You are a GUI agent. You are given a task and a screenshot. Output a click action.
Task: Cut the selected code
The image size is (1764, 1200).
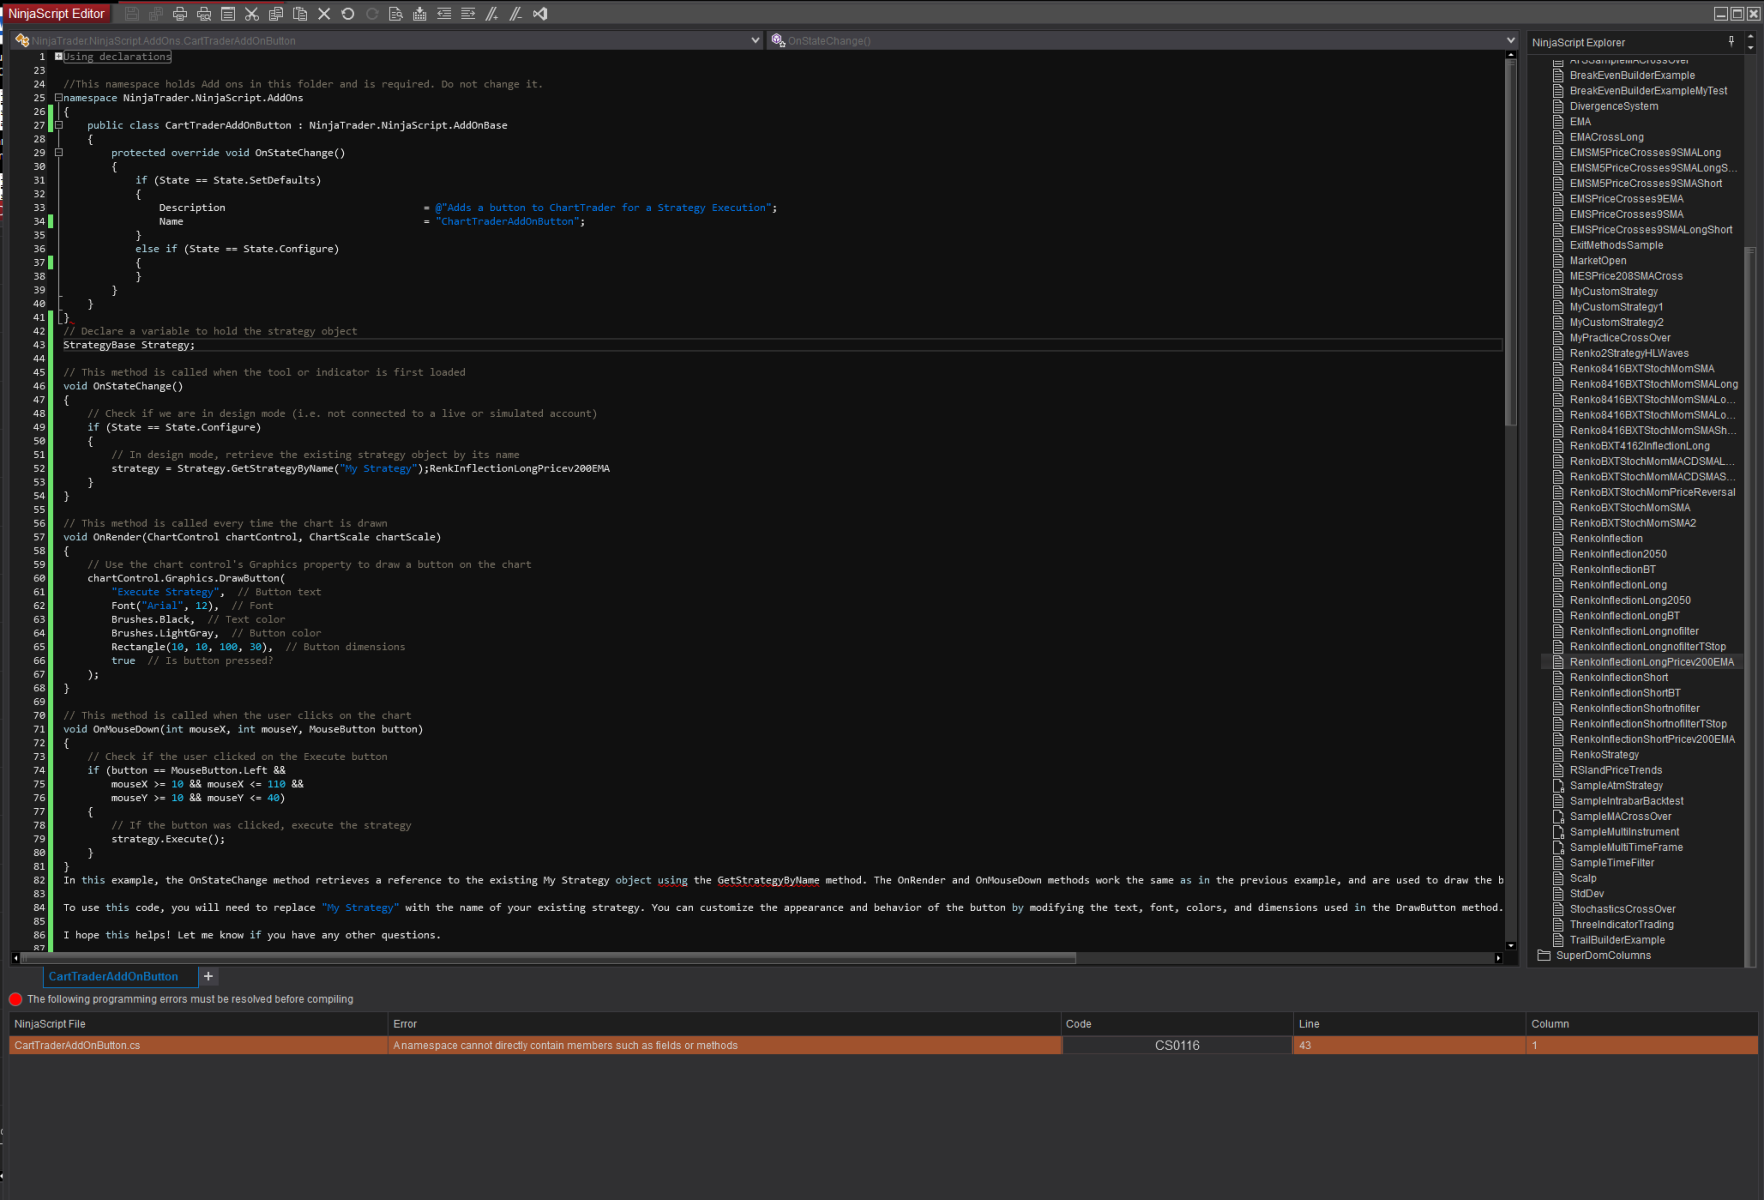tap(252, 13)
